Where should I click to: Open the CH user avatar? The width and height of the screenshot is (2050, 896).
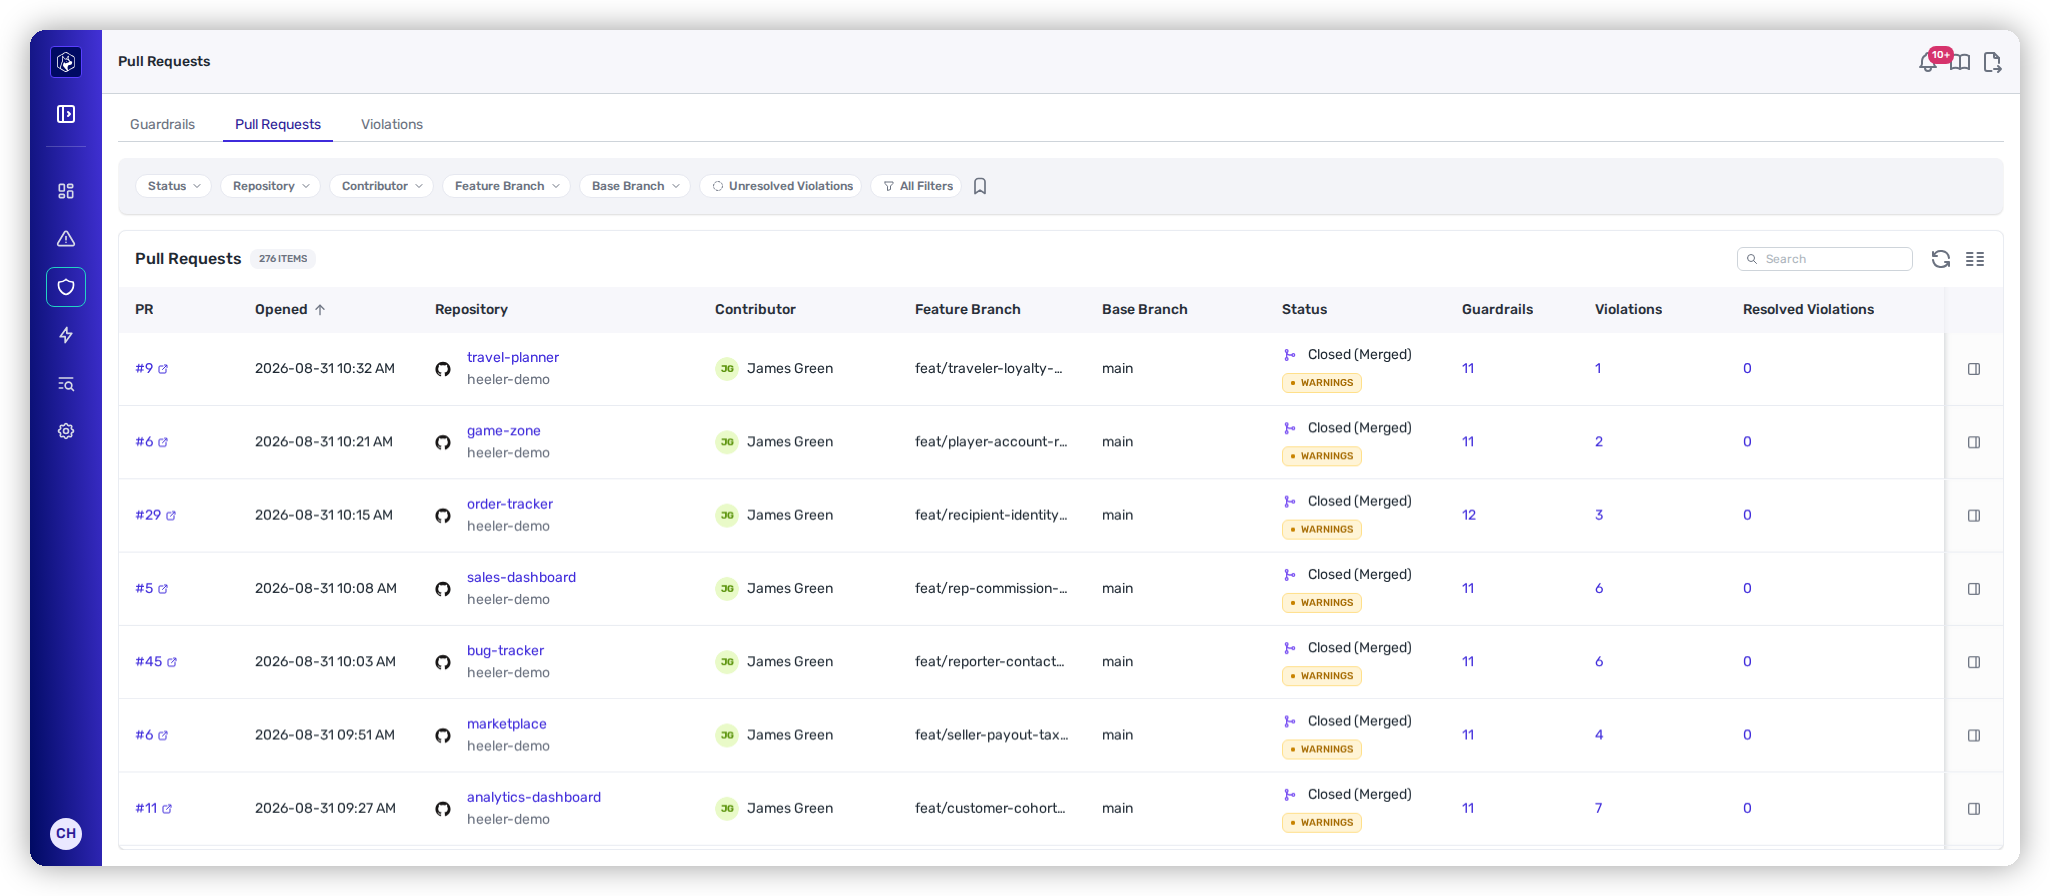click(66, 833)
